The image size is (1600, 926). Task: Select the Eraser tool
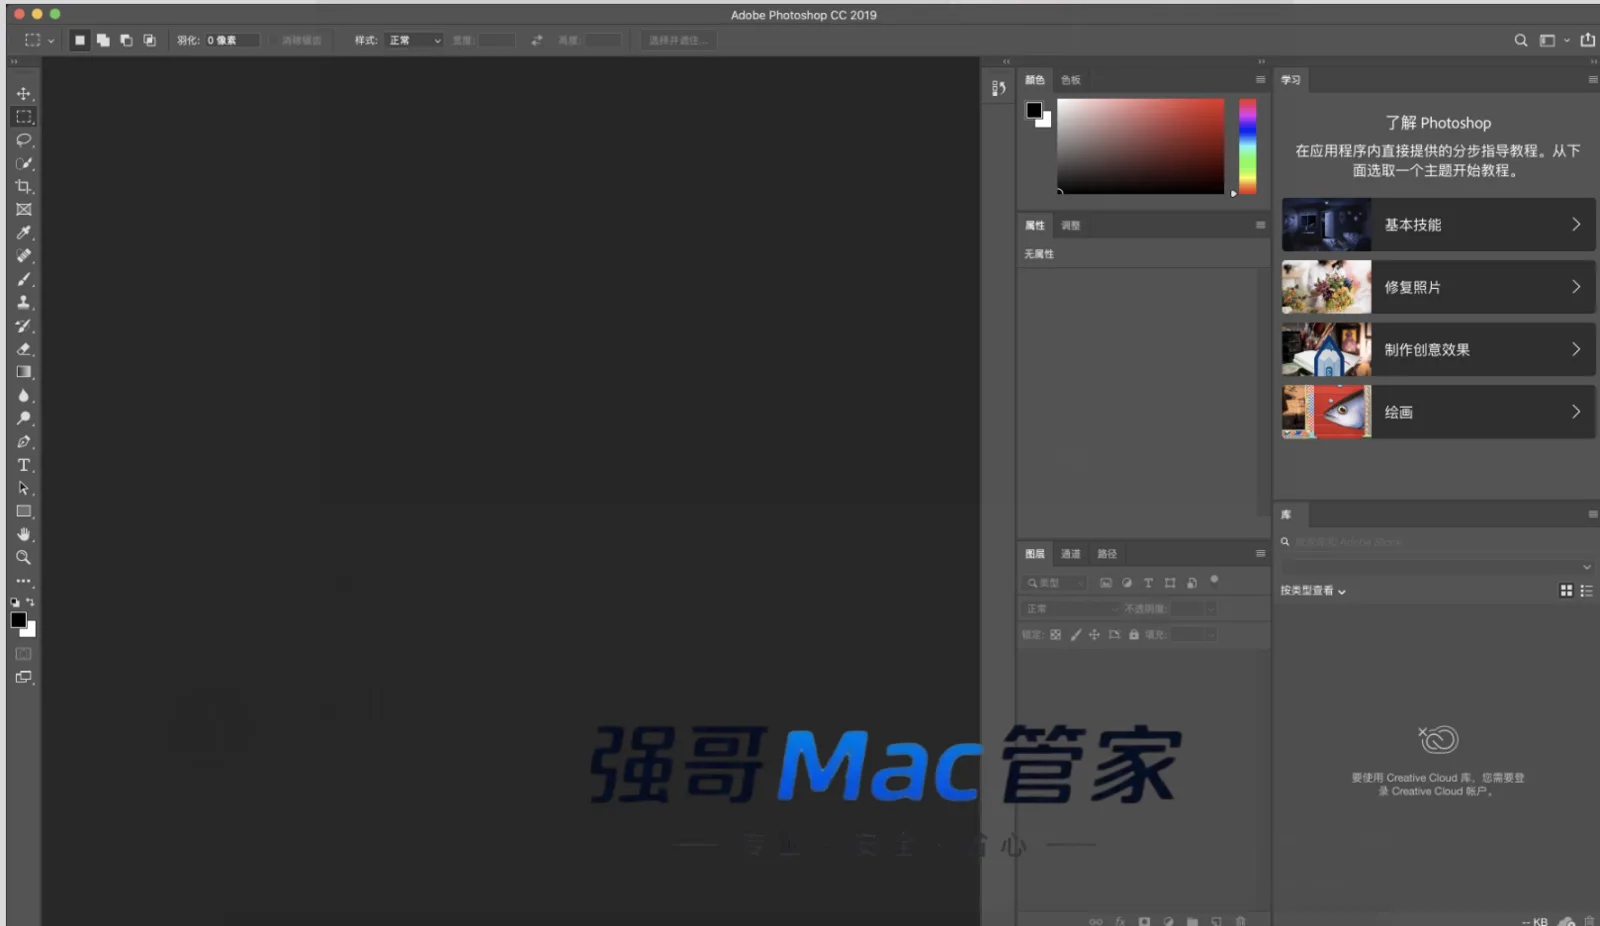(24, 349)
